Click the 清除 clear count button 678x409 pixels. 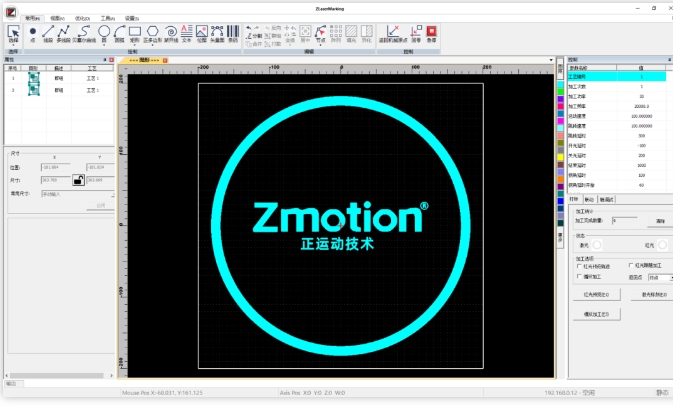point(660,221)
